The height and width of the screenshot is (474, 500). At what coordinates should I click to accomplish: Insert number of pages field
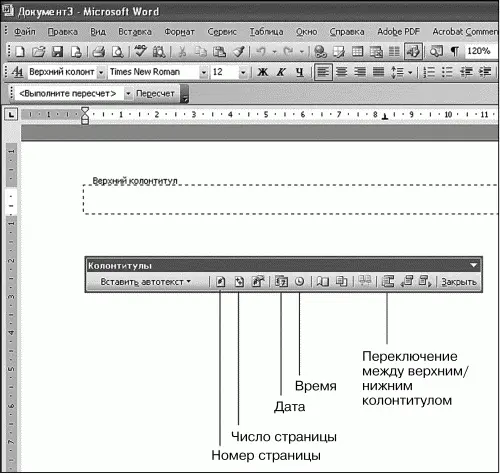point(239,282)
